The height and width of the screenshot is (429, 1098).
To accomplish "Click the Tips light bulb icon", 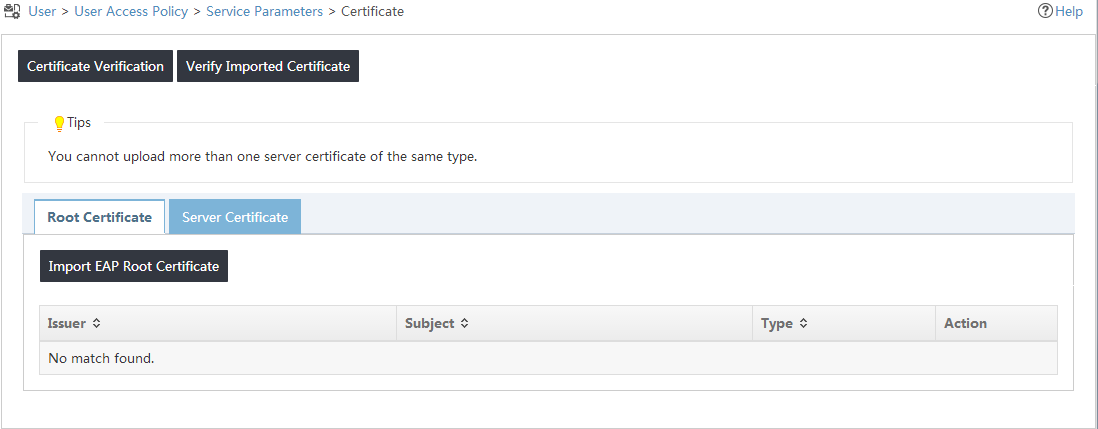I will [60, 124].
